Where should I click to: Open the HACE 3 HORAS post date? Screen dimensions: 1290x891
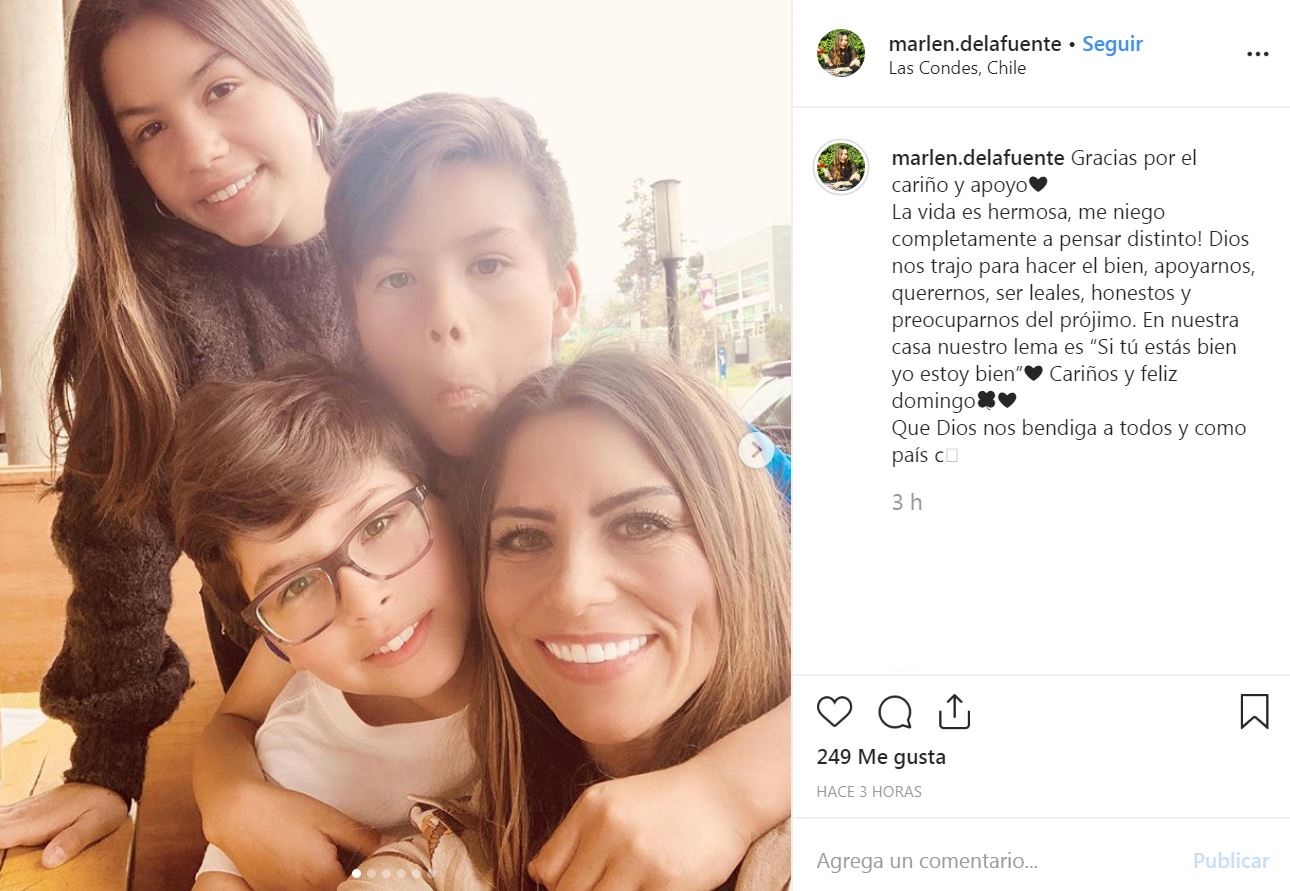pos(869,791)
